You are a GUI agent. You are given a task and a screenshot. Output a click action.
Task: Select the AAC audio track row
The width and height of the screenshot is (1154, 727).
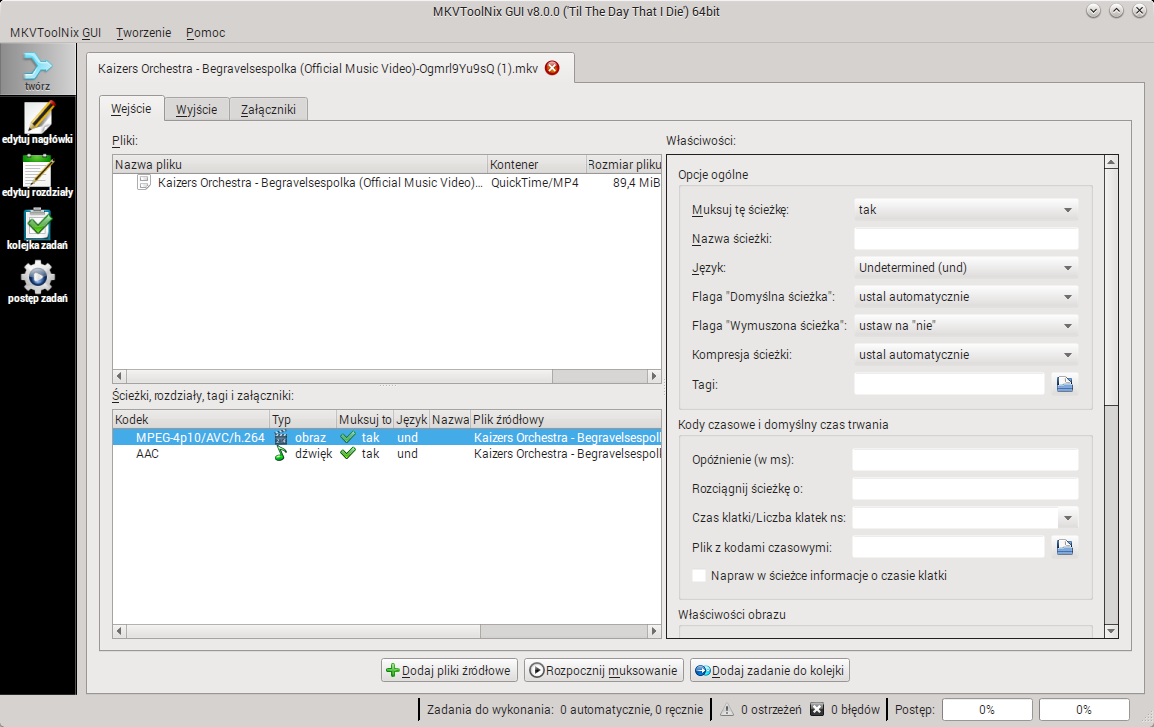[x=387, y=453]
